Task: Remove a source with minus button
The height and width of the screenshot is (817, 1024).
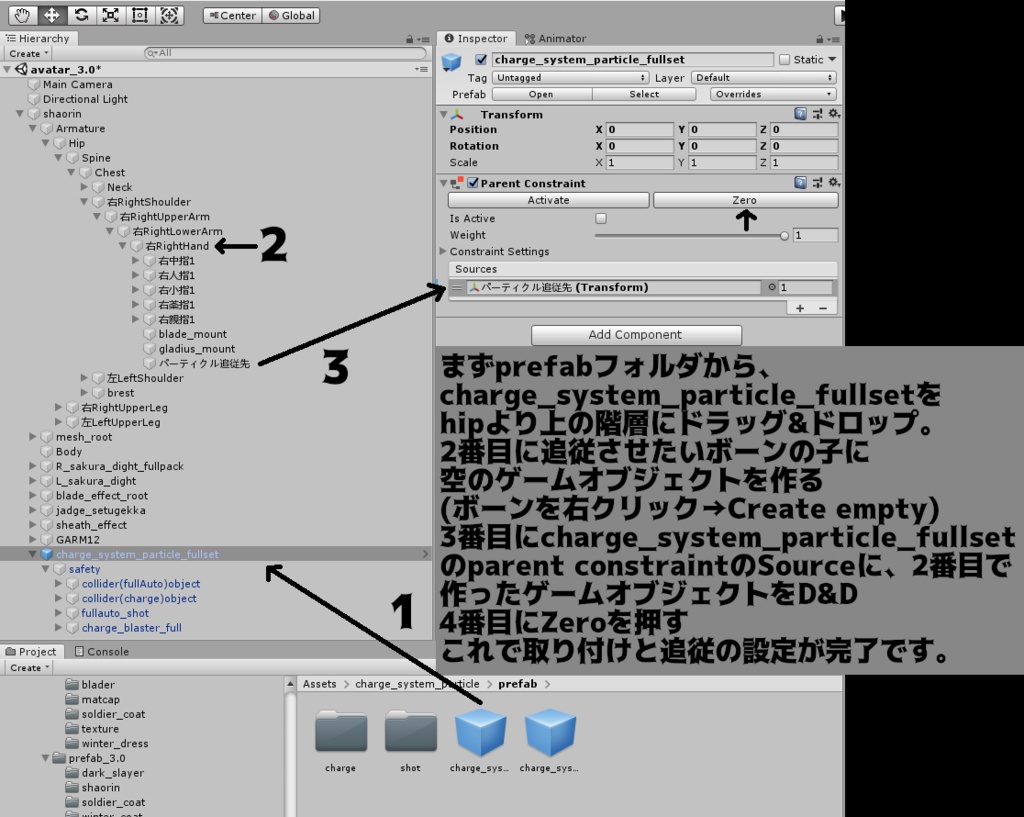Action: pos(823,308)
